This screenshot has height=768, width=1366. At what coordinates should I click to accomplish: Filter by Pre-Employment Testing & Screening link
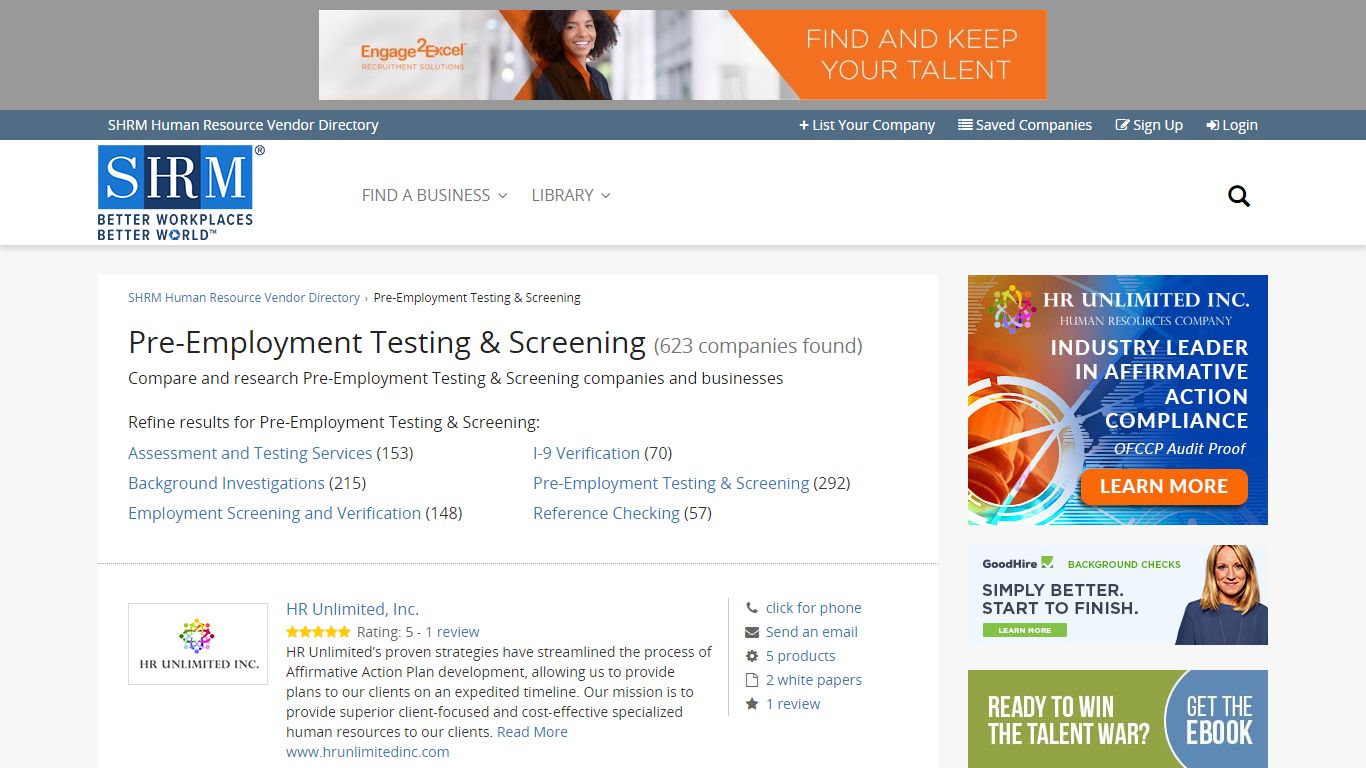coord(671,483)
